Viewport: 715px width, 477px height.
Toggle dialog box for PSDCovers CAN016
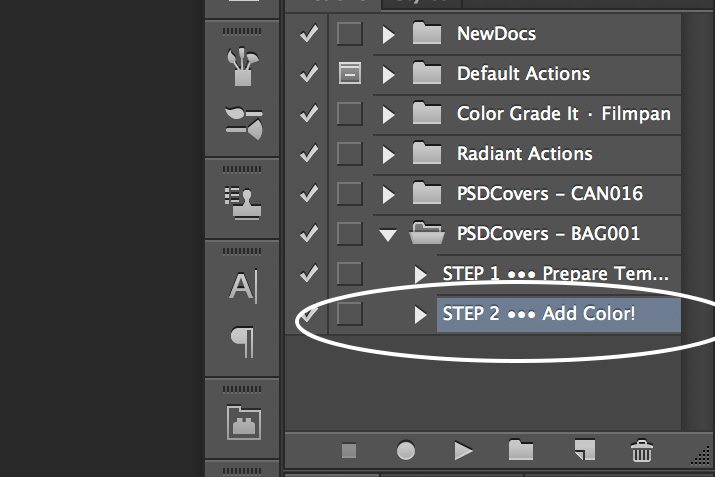point(350,193)
